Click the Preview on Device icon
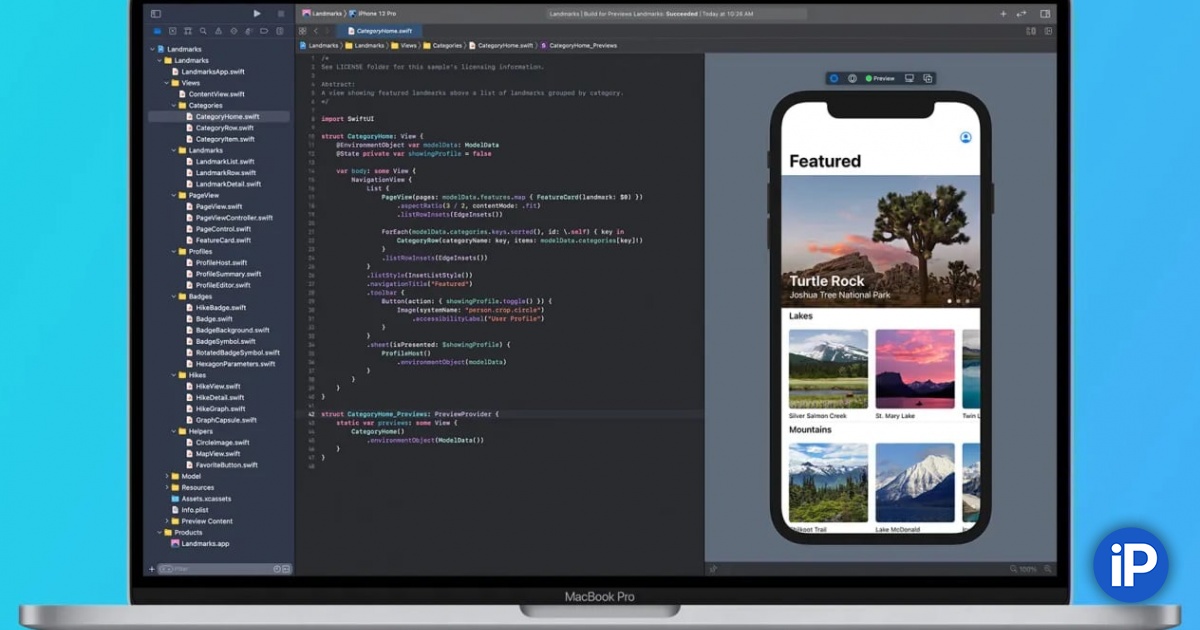Viewport: 1200px width, 630px height. (x=909, y=78)
